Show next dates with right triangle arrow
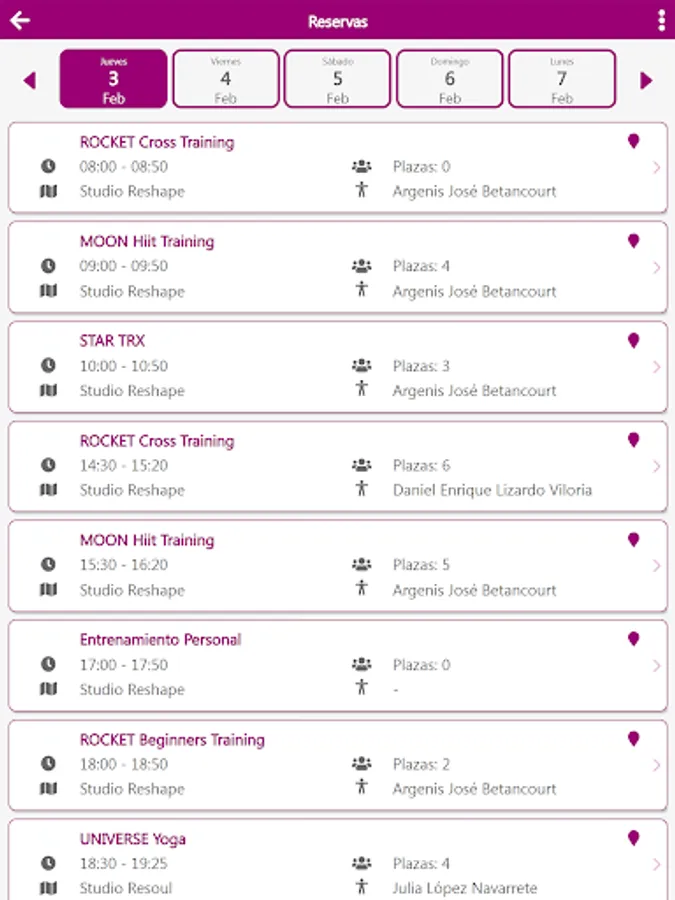675x900 pixels. [x=646, y=80]
